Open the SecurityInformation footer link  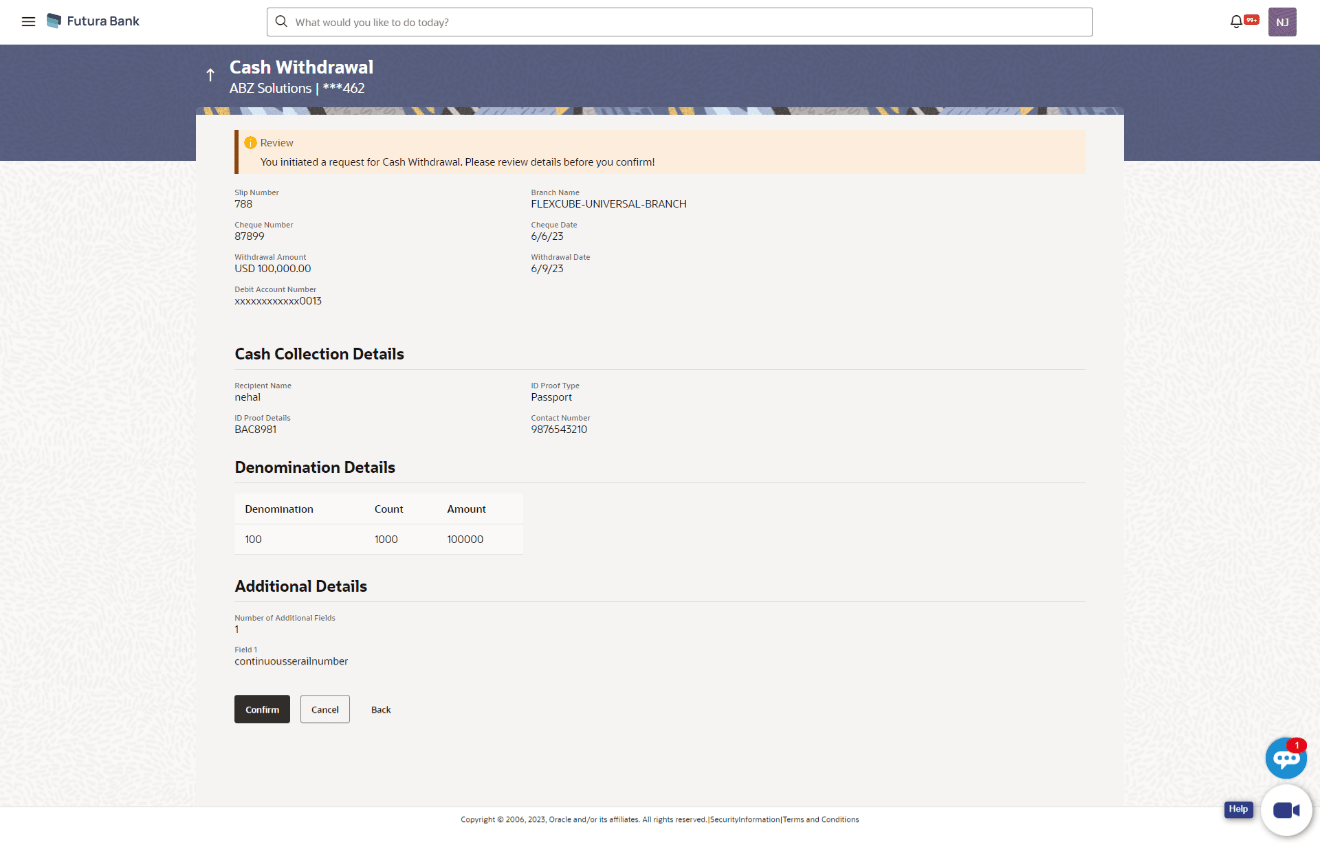click(745, 820)
